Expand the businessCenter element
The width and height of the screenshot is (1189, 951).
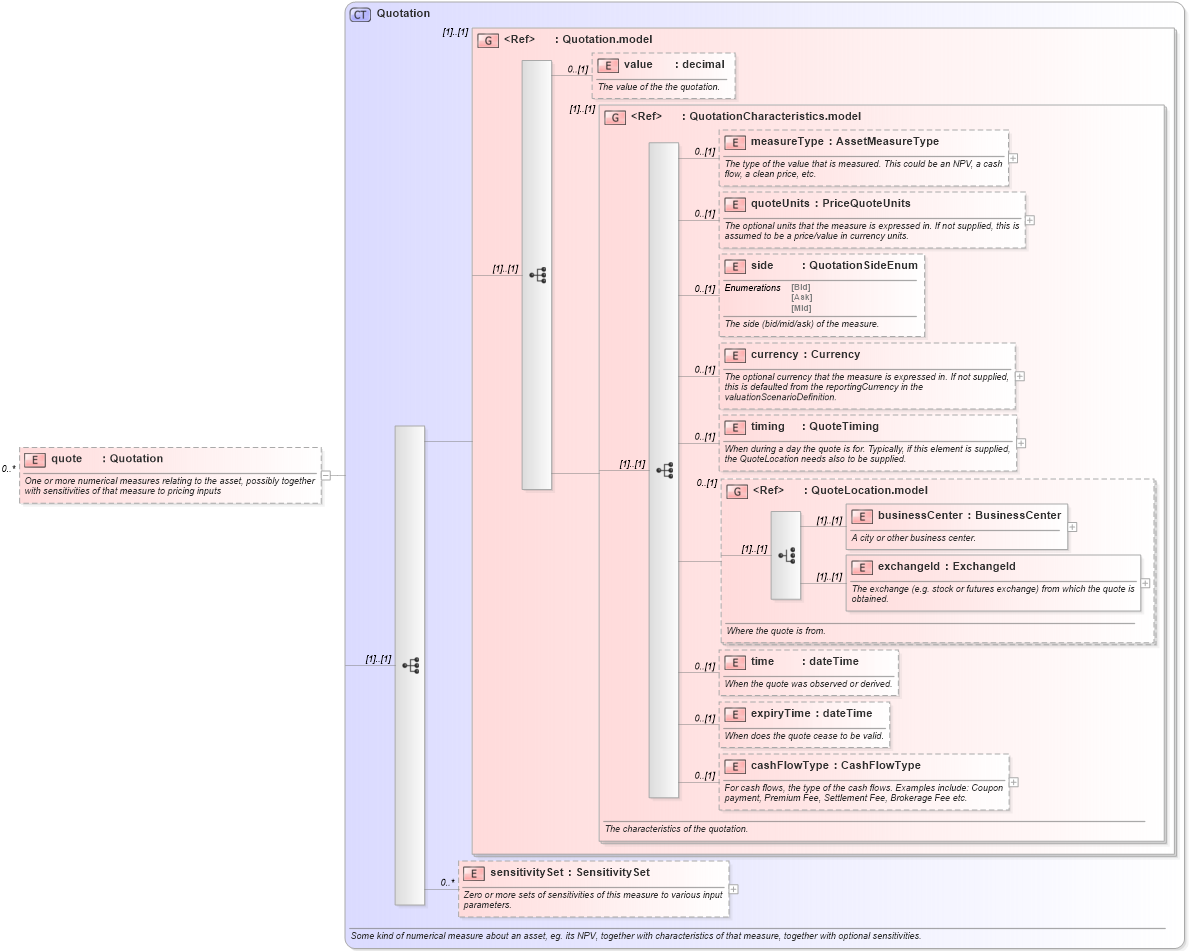[1072, 527]
